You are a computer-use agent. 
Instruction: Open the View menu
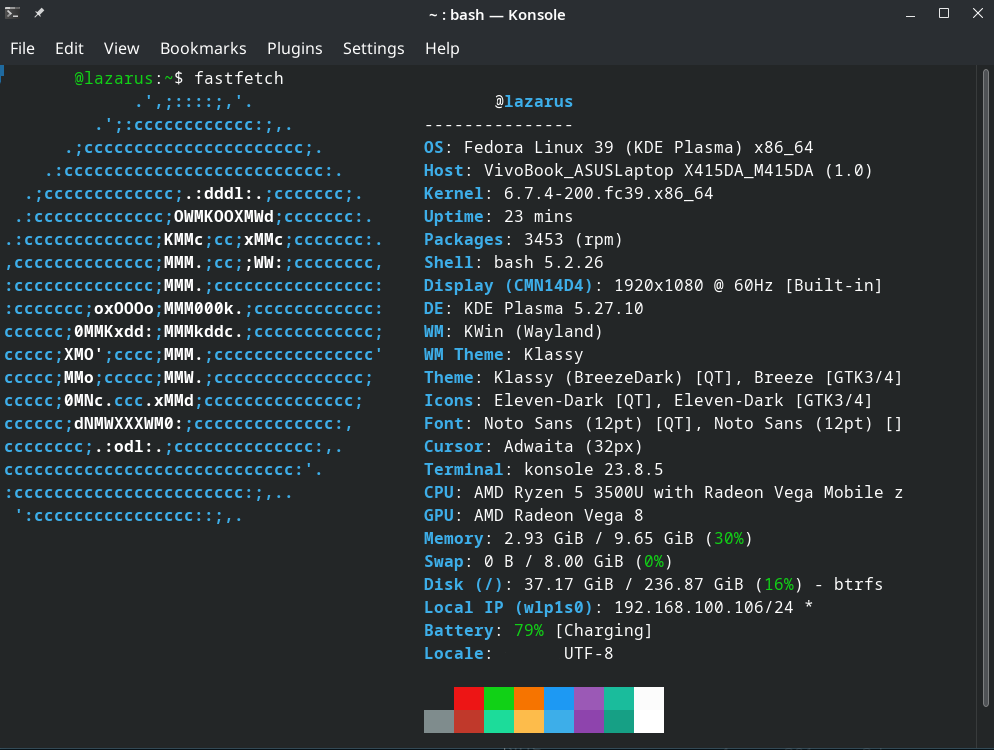(121, 48)
